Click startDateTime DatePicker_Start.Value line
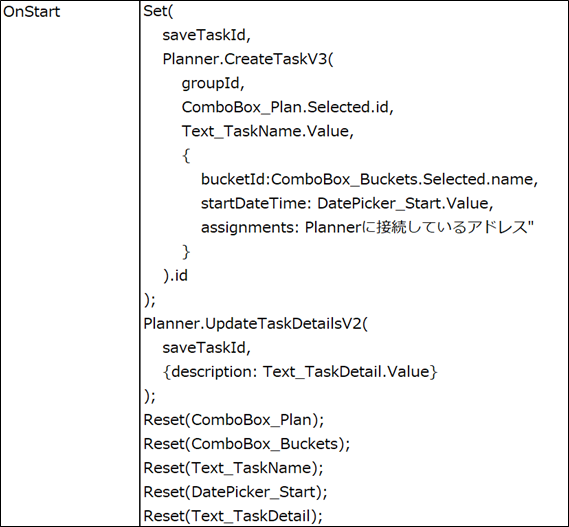 coord(347,204)
